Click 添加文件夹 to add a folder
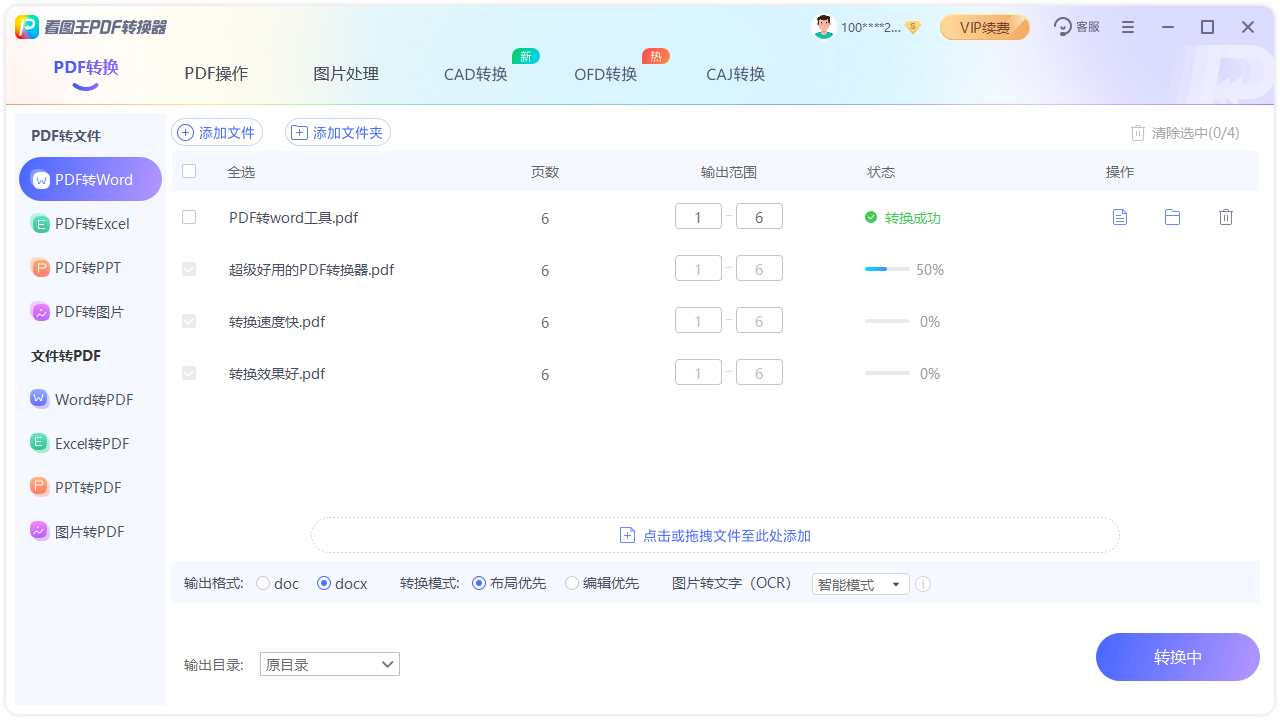1280x720 pixels. (338, 131)
